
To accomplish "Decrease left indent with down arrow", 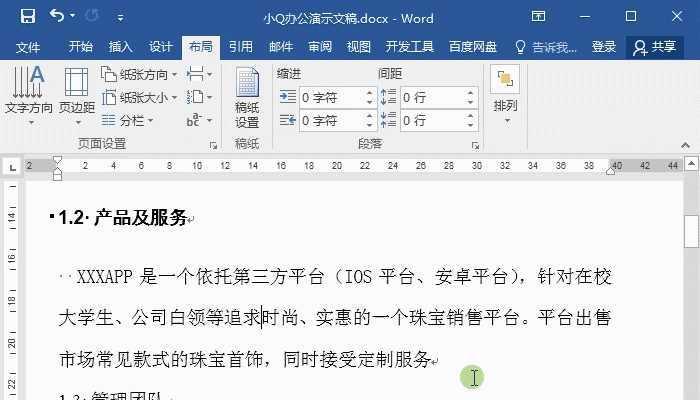I will 370,102.
